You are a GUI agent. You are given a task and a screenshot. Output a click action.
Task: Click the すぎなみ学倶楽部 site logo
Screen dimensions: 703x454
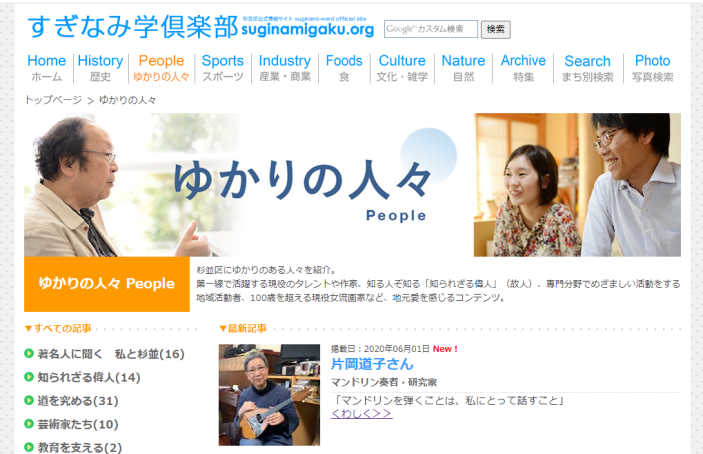click(x=200, y=27)
